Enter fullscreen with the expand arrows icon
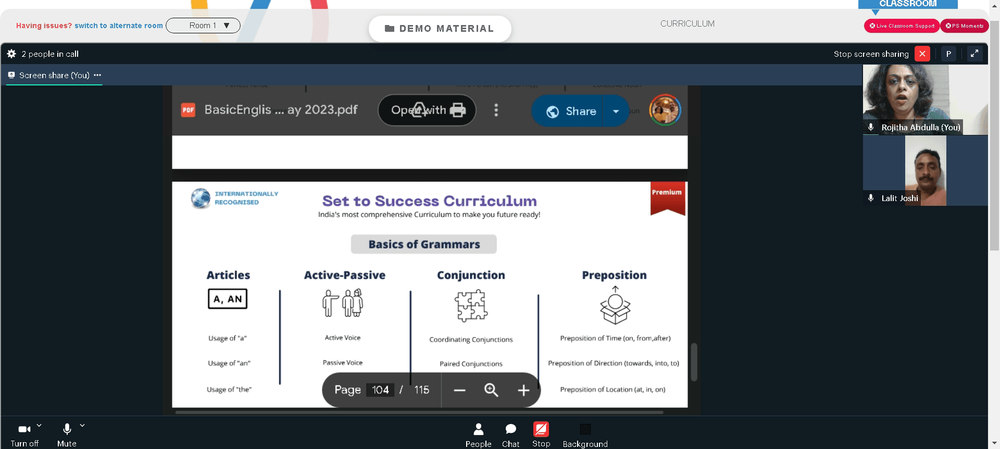This screenshot has height=449, width=1000. [x=974, y=54]
